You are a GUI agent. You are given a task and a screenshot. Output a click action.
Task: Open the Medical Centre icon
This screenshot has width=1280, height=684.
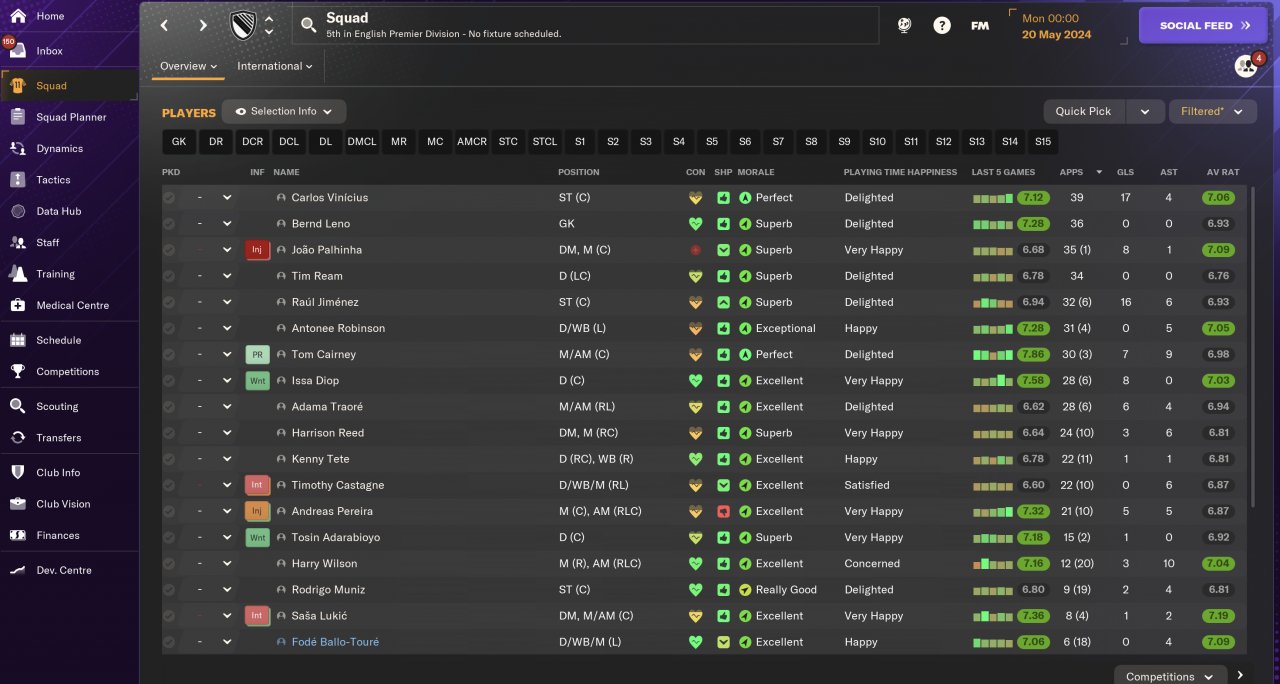18,305
